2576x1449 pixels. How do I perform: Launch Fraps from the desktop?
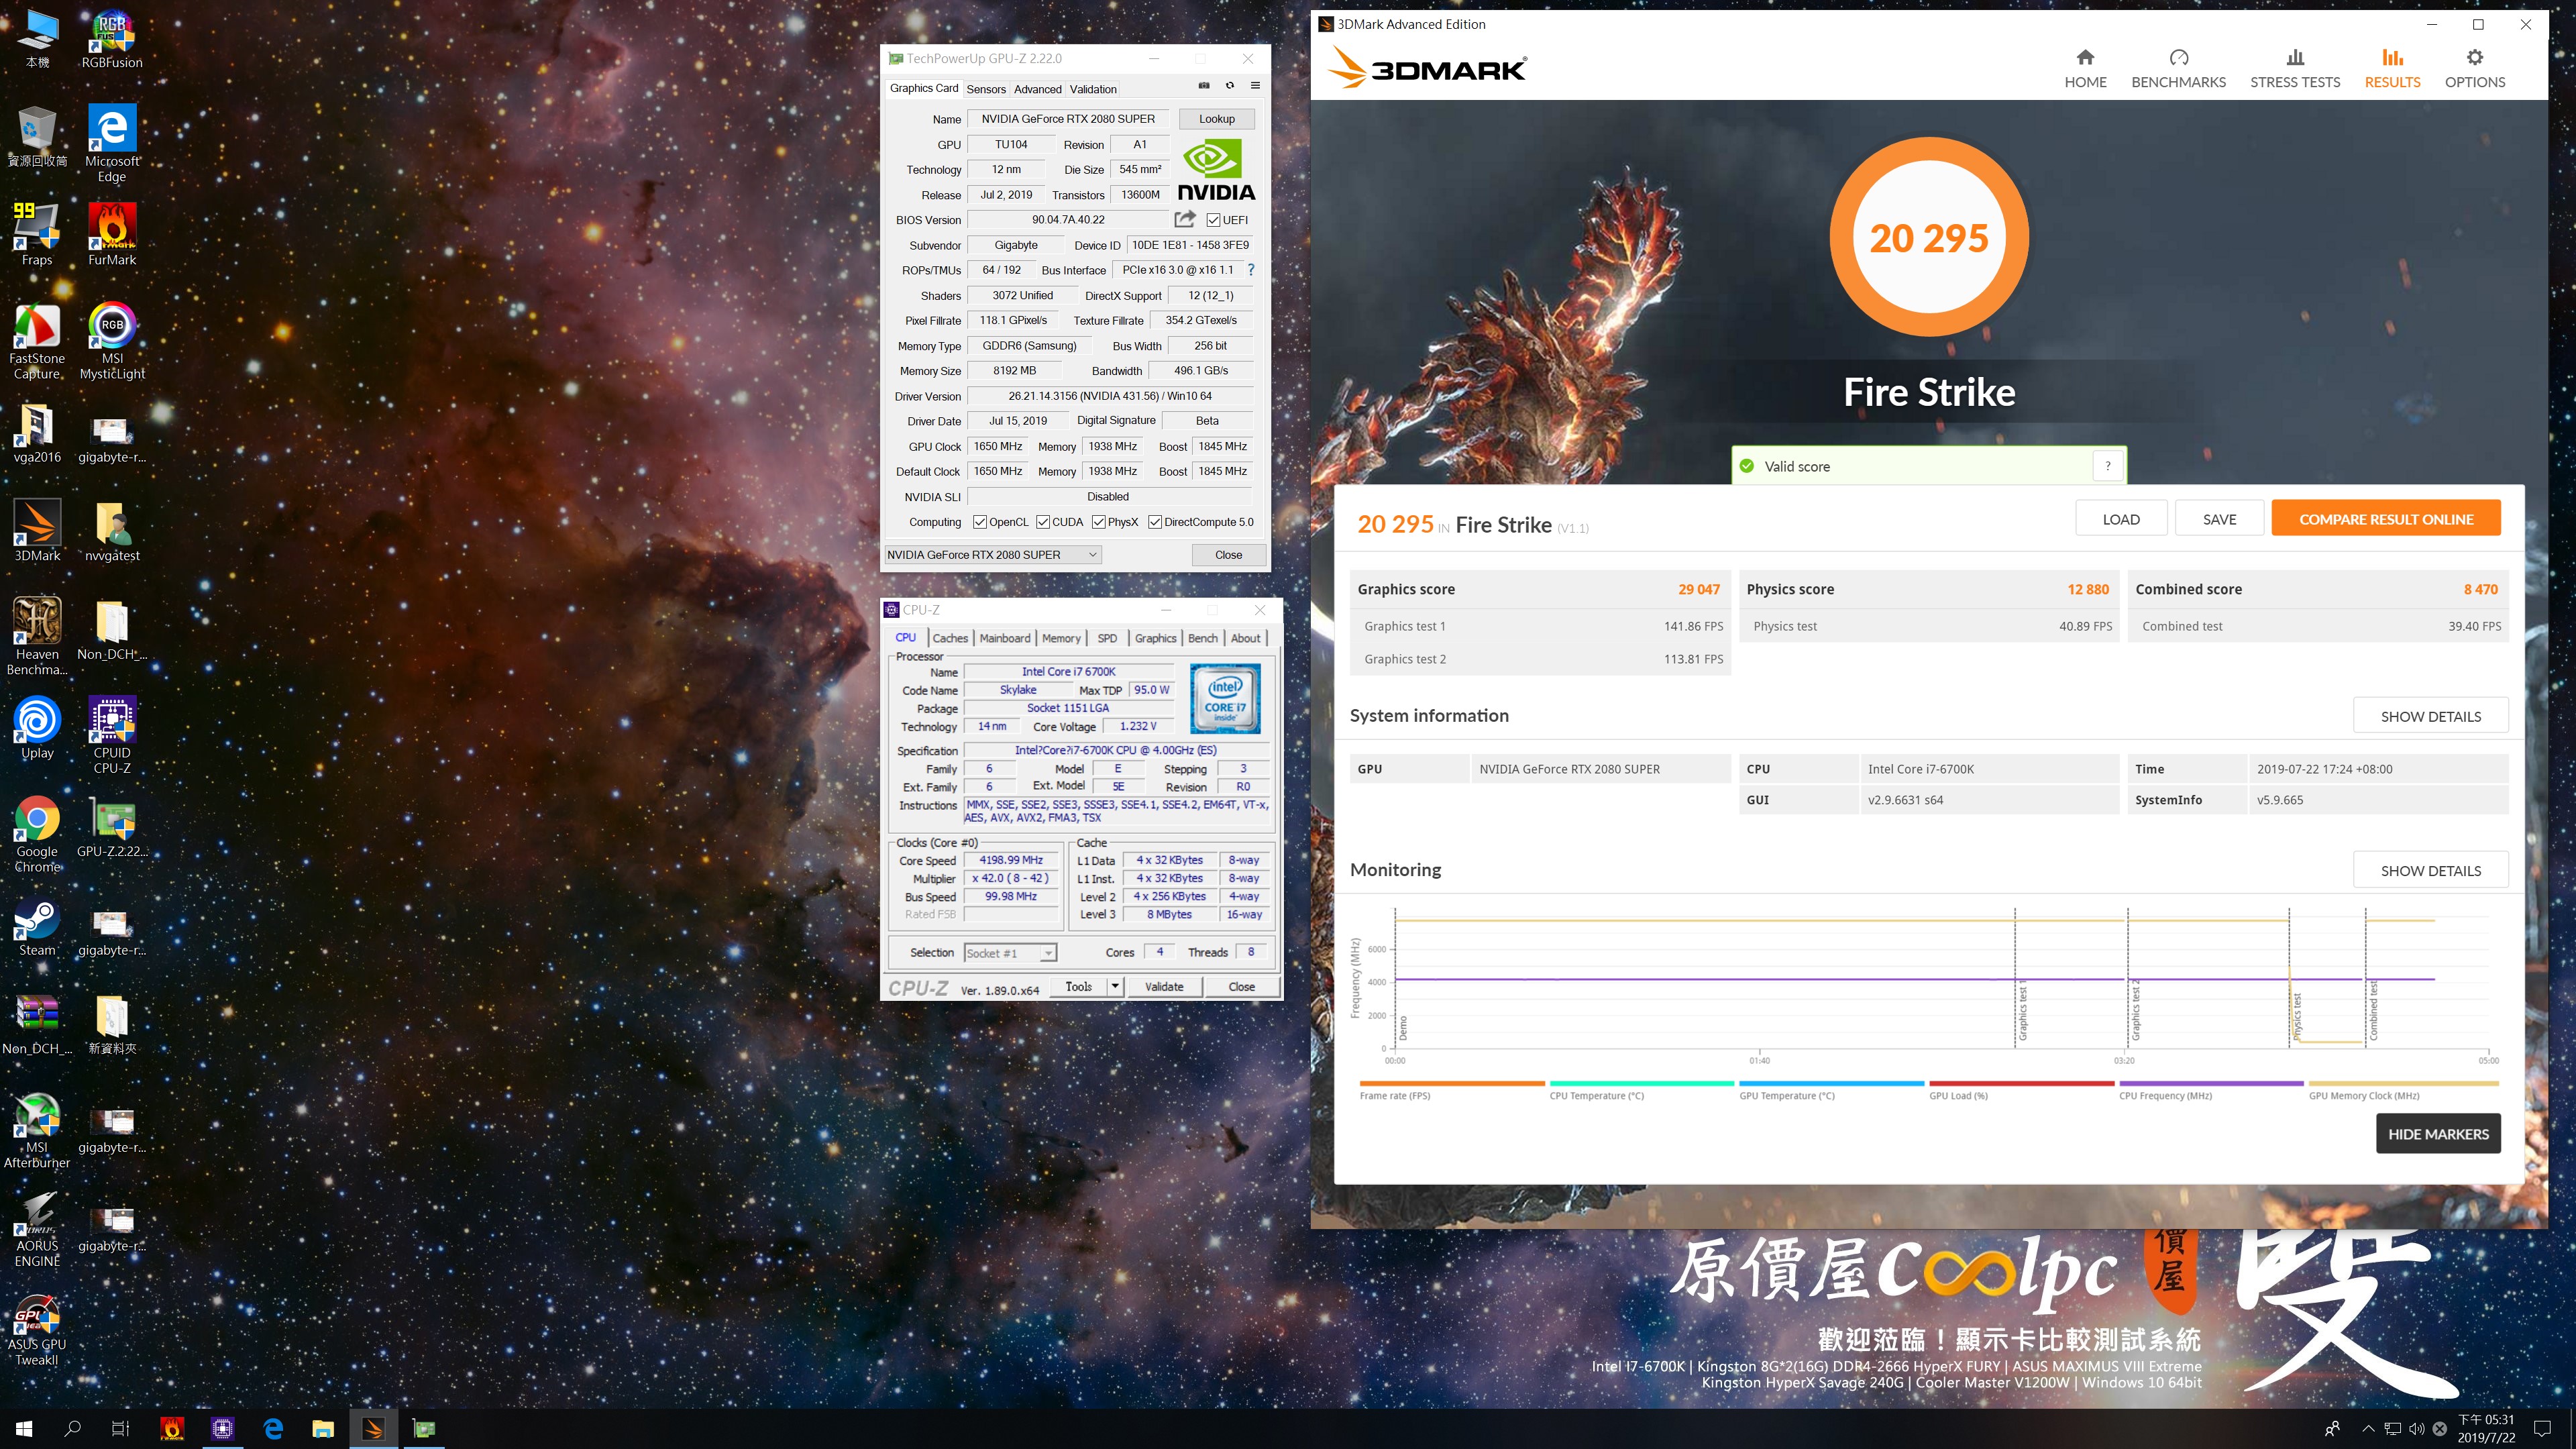coord(37,234)
